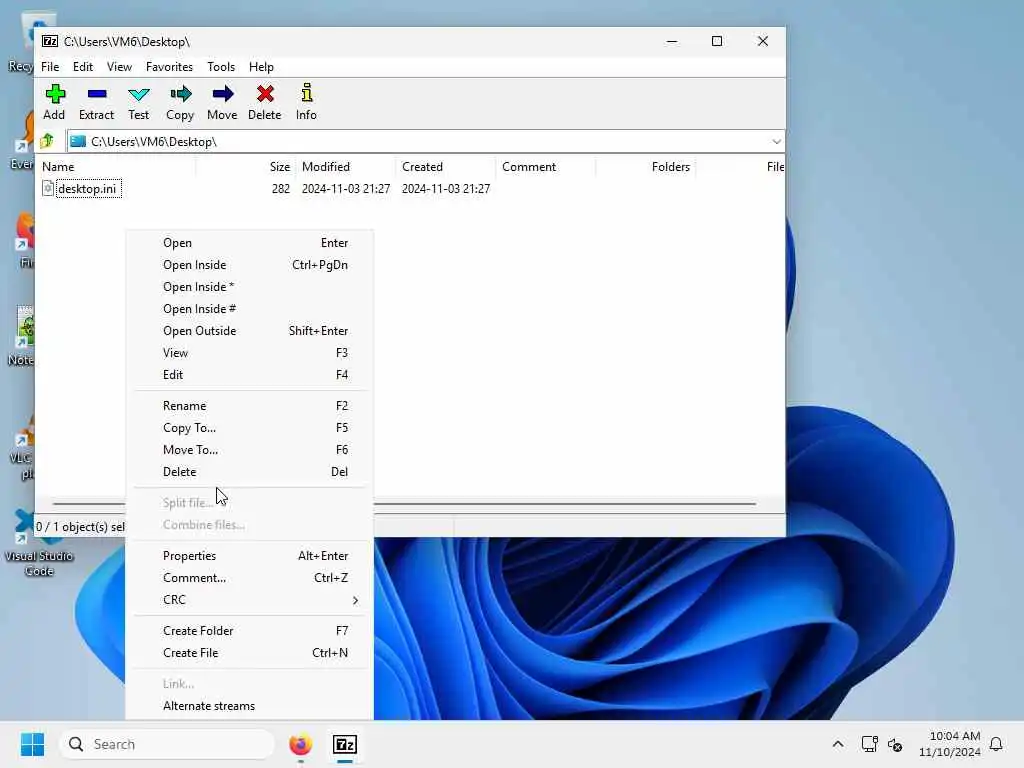Screen dimensions: 1024x768
Task: Select Comment... menu entry
Action: point(249,578)
